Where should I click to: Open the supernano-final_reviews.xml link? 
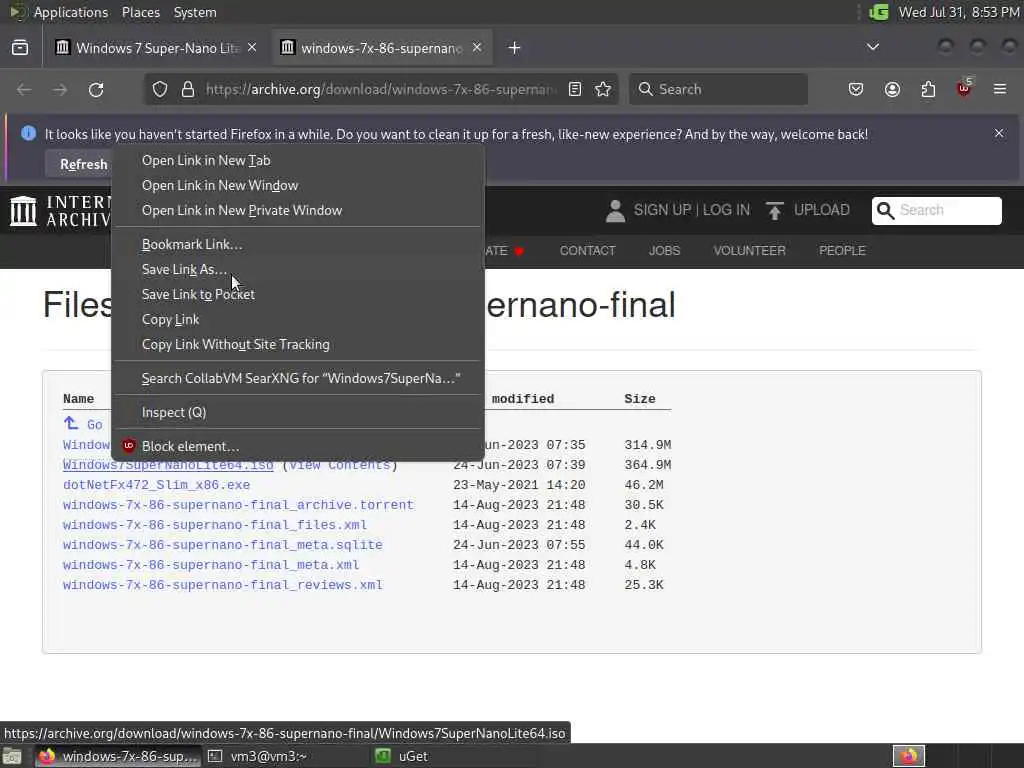coord(222,585)
